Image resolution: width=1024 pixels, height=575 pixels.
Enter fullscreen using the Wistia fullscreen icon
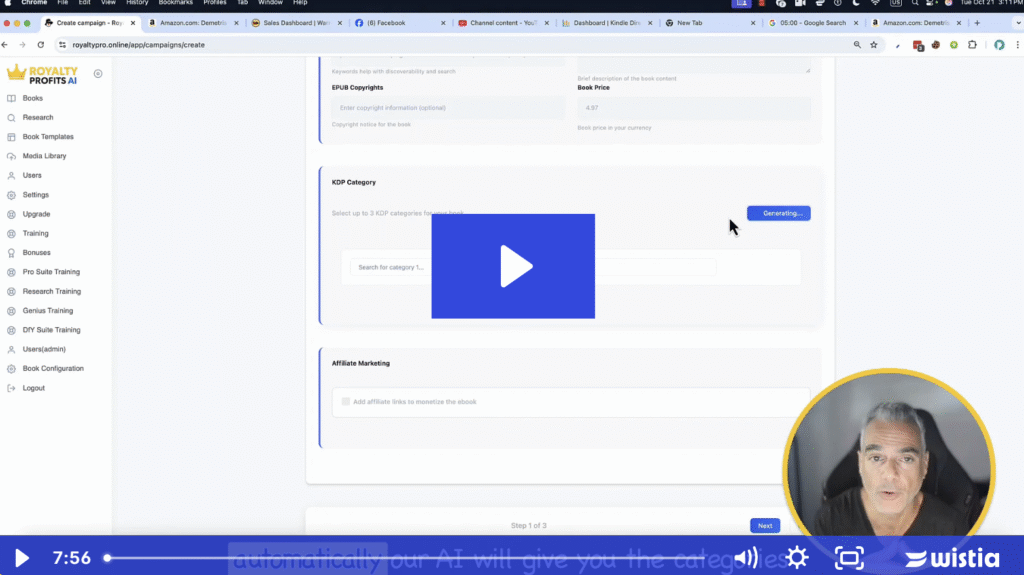coord(849,557)
